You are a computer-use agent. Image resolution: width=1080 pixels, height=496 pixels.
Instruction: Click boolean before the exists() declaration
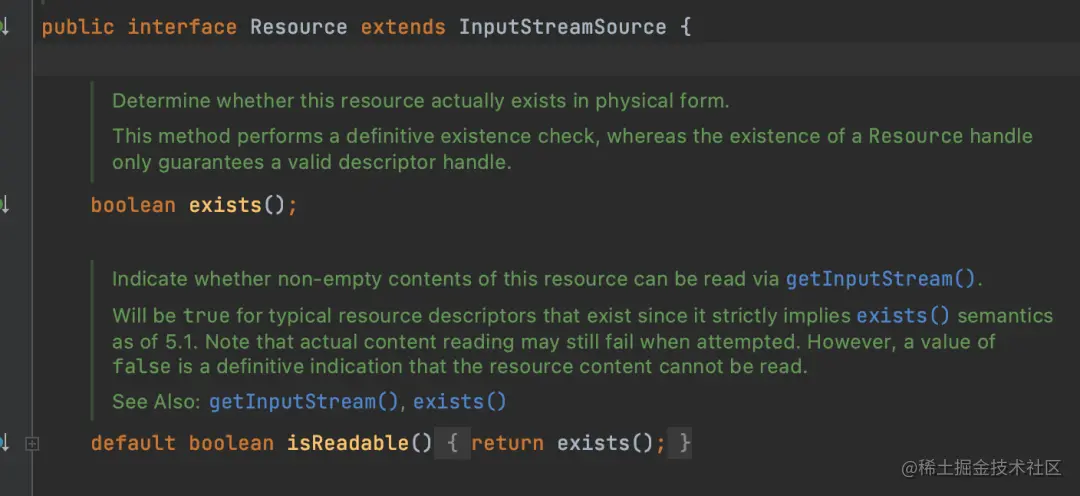tap(133, 205)
